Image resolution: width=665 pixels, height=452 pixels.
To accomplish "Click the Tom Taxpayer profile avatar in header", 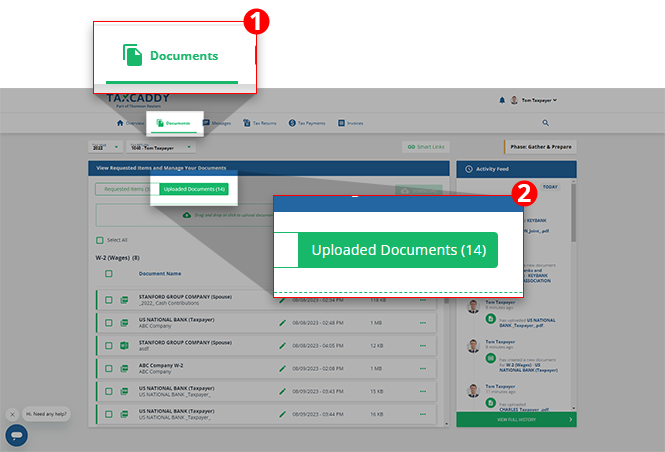I will [514, 100].
